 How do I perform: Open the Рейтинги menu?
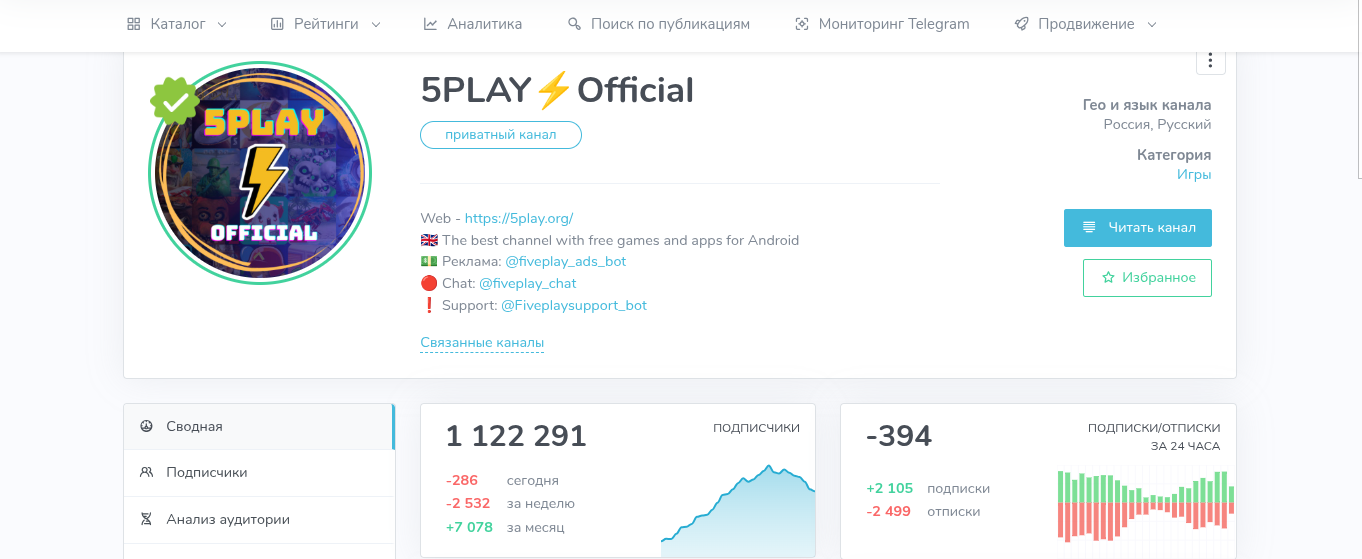tap(325, 24)
